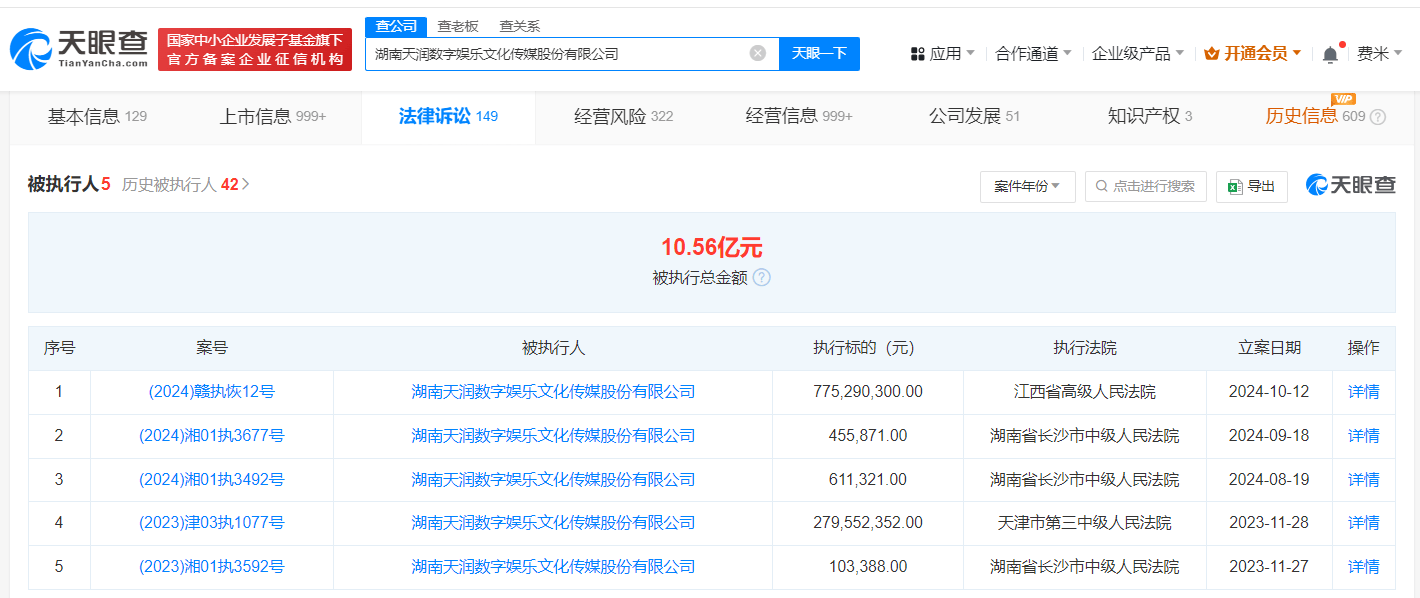Select the amount 611,321.00
Viewport: 1420px width, 598px height.
[868, 480]
